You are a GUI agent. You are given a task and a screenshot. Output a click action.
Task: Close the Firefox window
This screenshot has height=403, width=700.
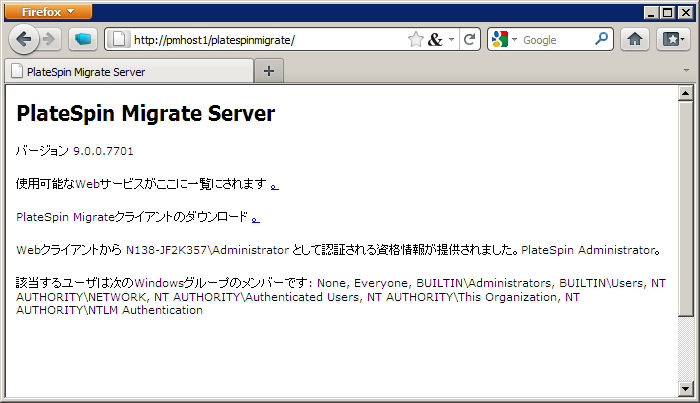click(685, 13)
